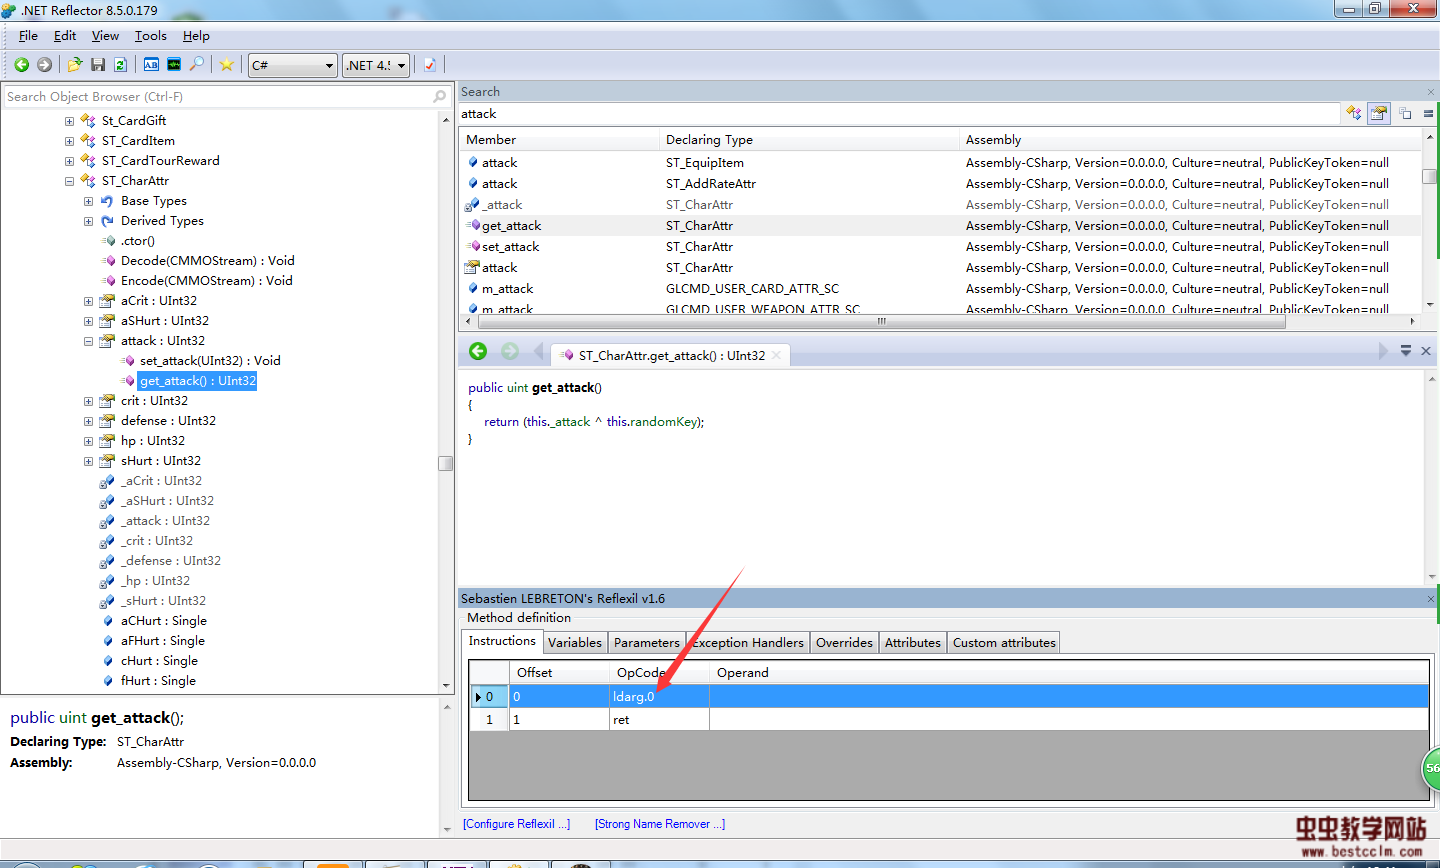Switch to Overrides tab

[844, 643]
